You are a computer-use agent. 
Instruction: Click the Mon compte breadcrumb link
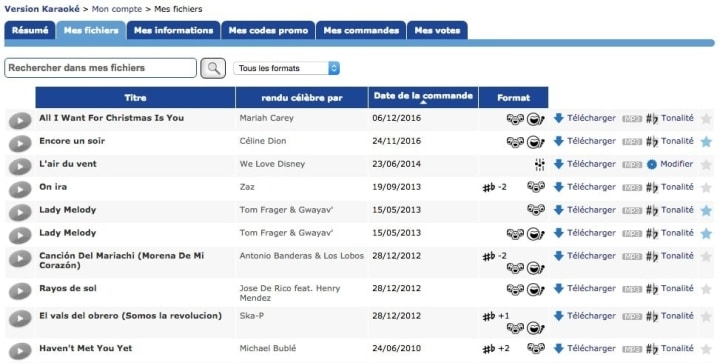click(117, 9)
